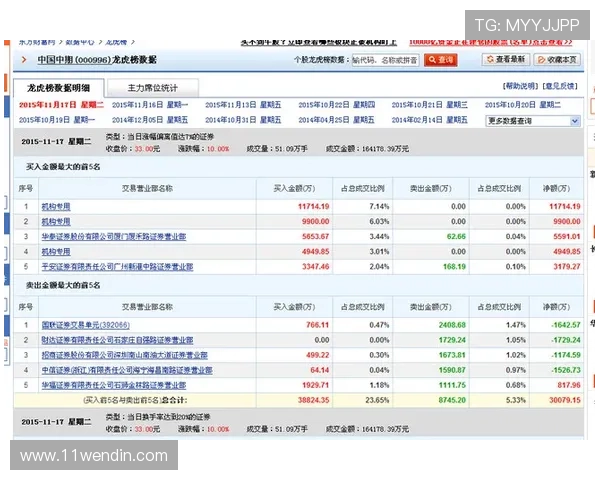Open the 帮助说明 link
Image resolution: width=600 pixels, height=480 pixels.
[520, 86]
